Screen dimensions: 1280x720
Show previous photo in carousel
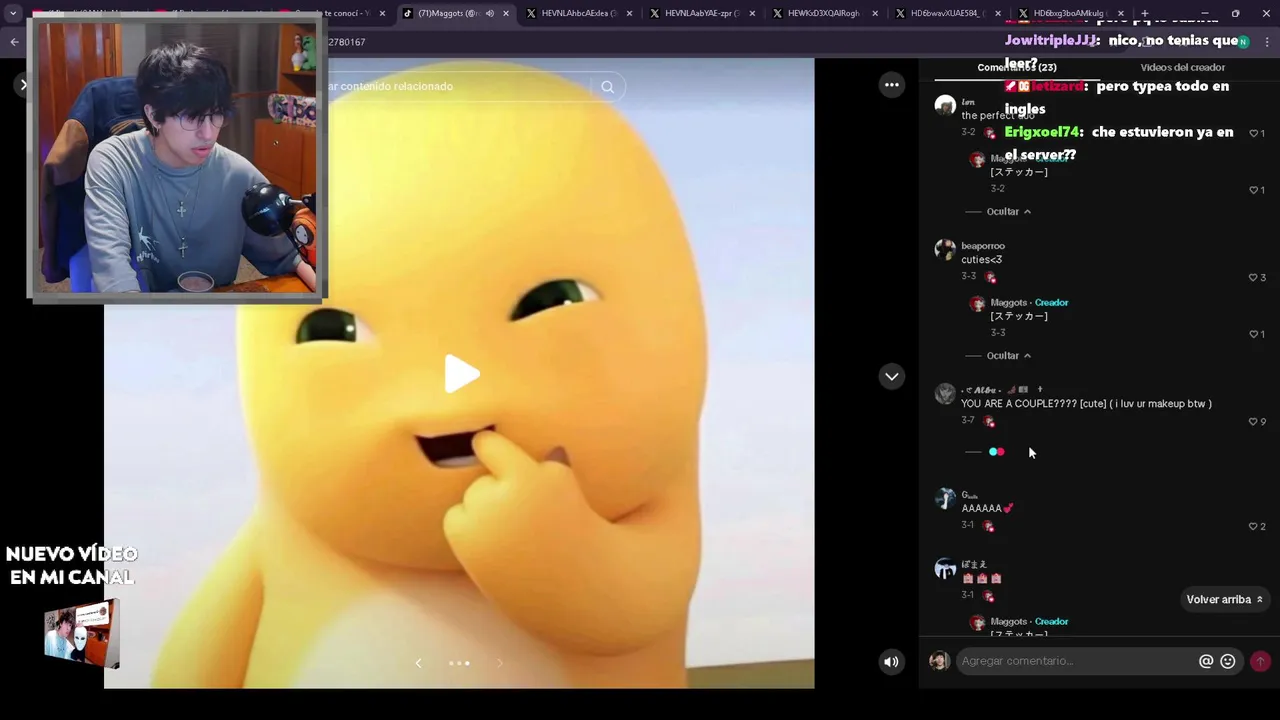click(418, 663)
